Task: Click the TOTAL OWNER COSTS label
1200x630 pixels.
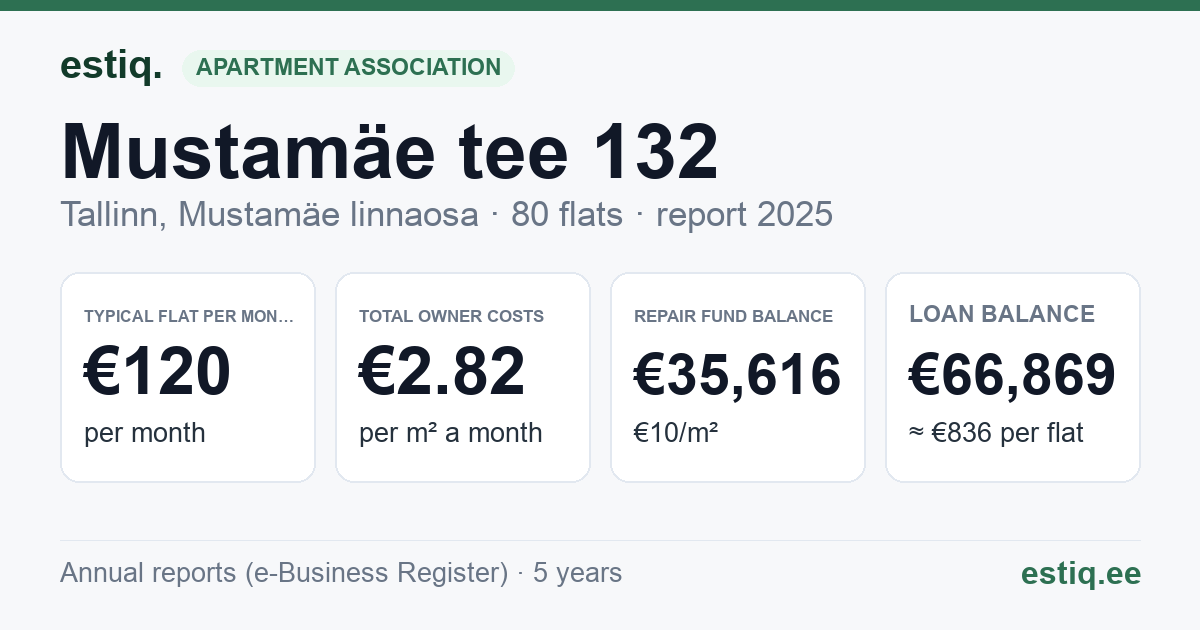Action: click(452, 316)
